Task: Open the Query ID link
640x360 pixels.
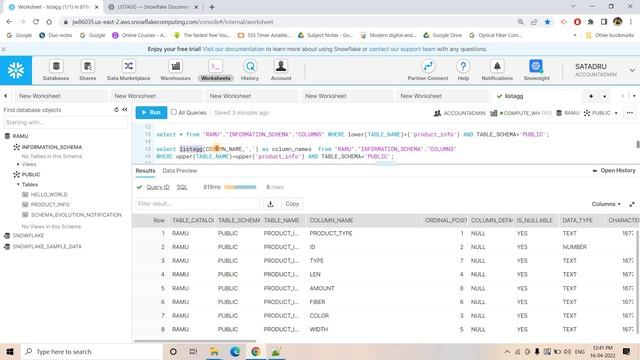Action: coord(158,187)
